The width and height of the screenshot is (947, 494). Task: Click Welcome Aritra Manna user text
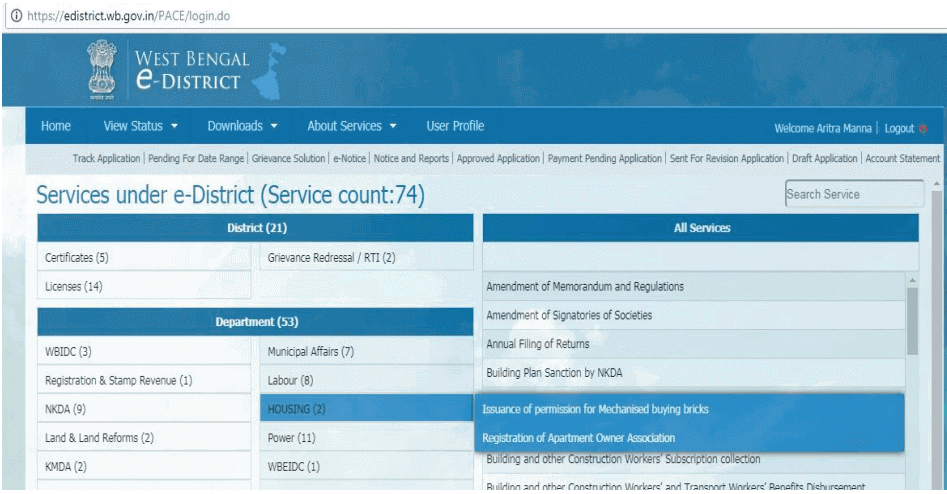(x=823, y=129)
